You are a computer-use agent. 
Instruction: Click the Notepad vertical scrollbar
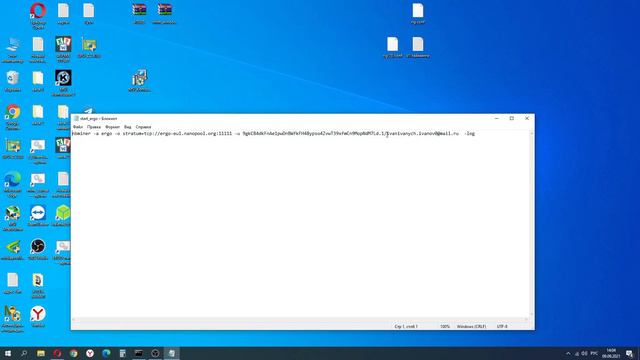[x=532, y=224]
